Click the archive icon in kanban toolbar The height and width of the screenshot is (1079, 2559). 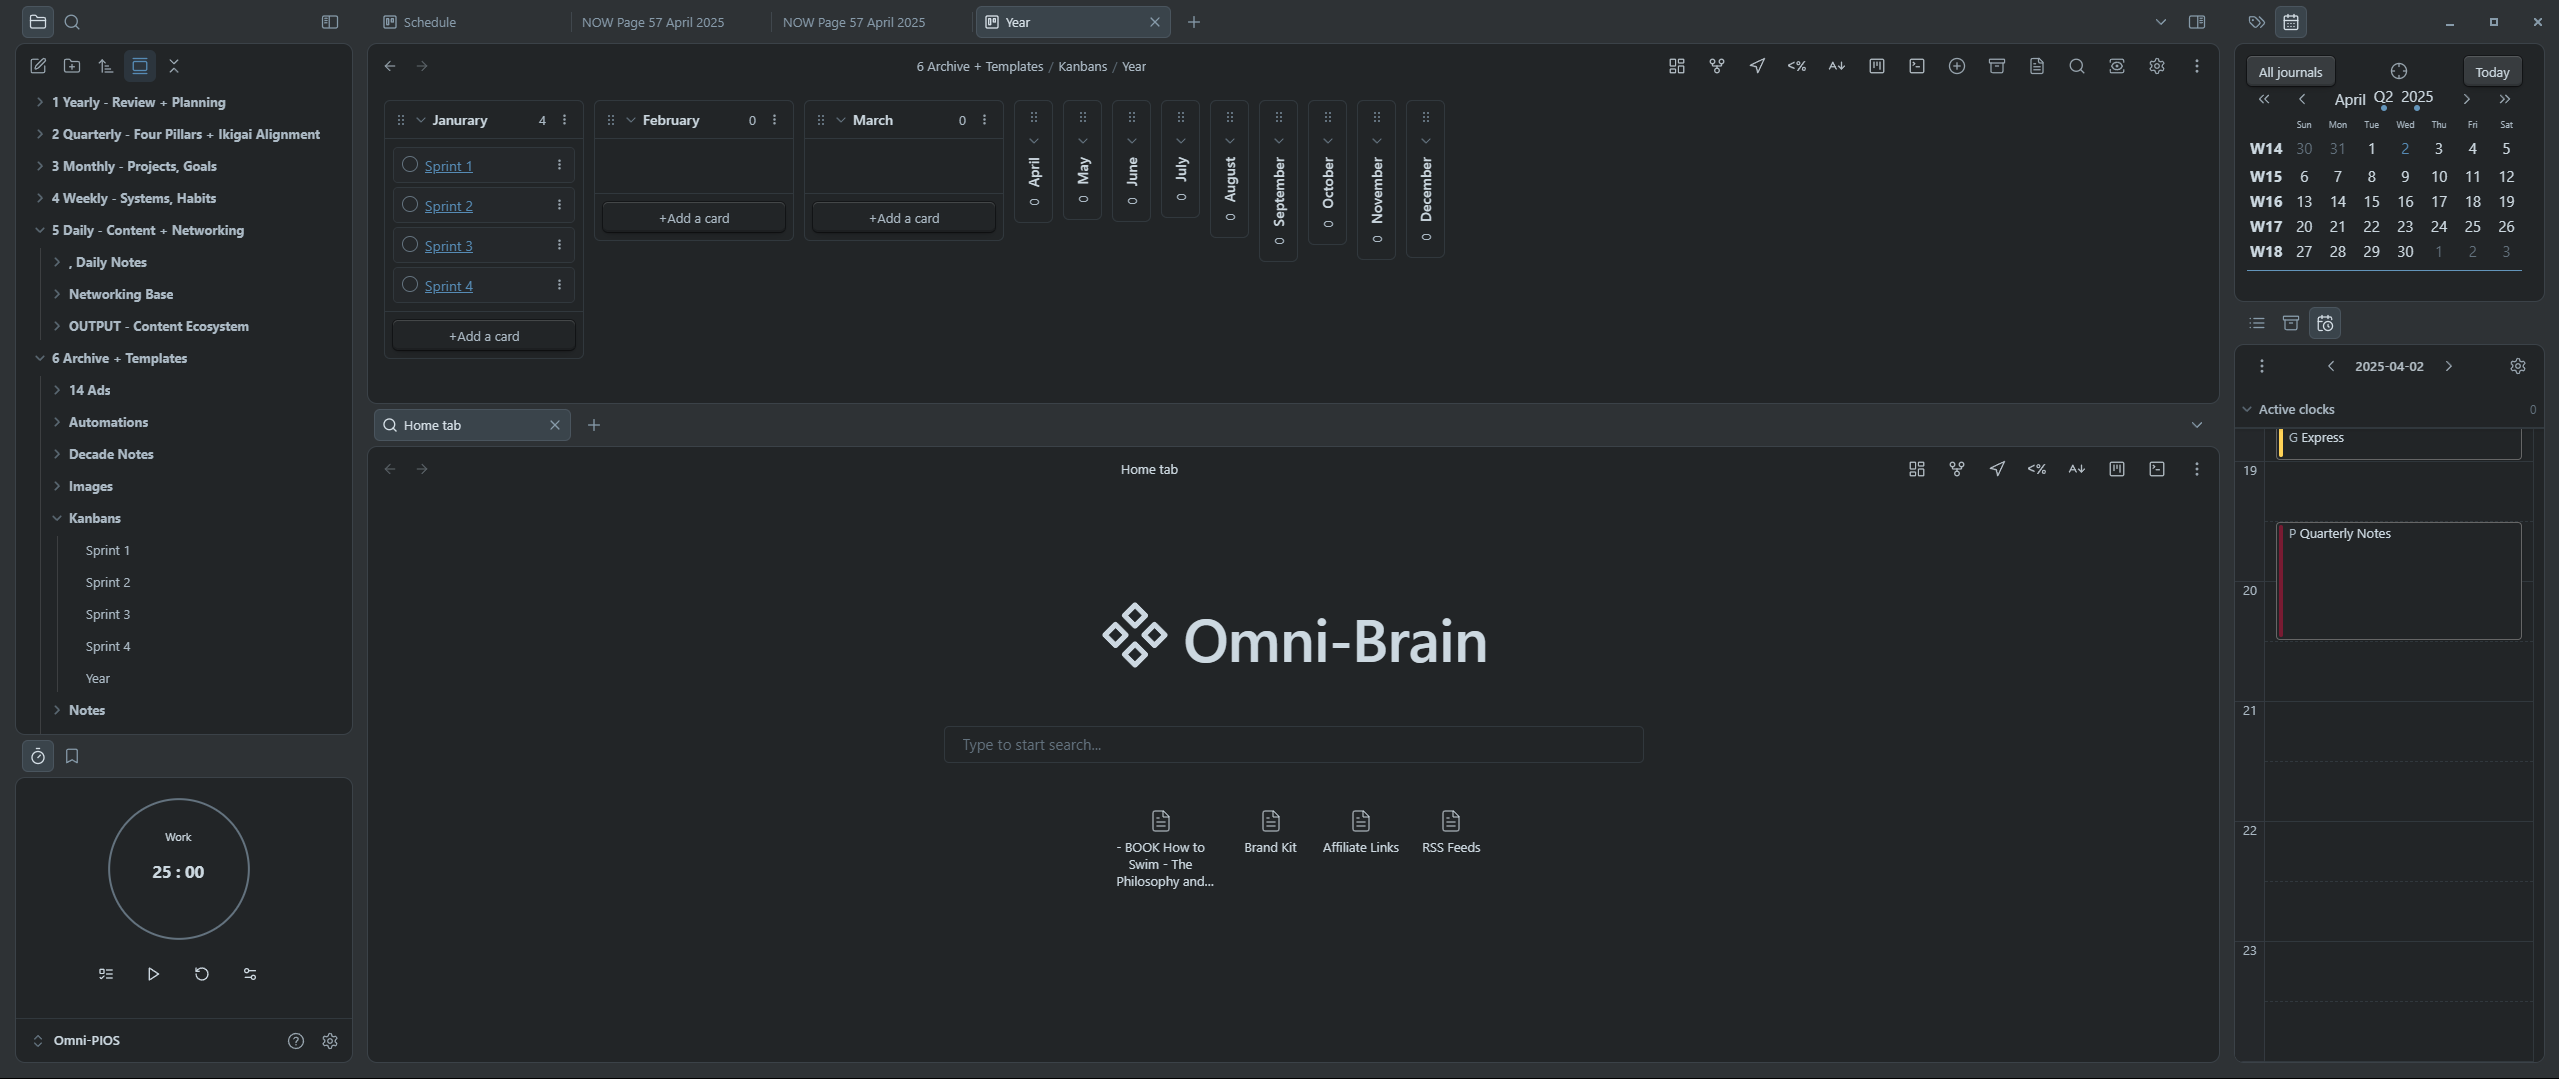tap(1997, 66)
